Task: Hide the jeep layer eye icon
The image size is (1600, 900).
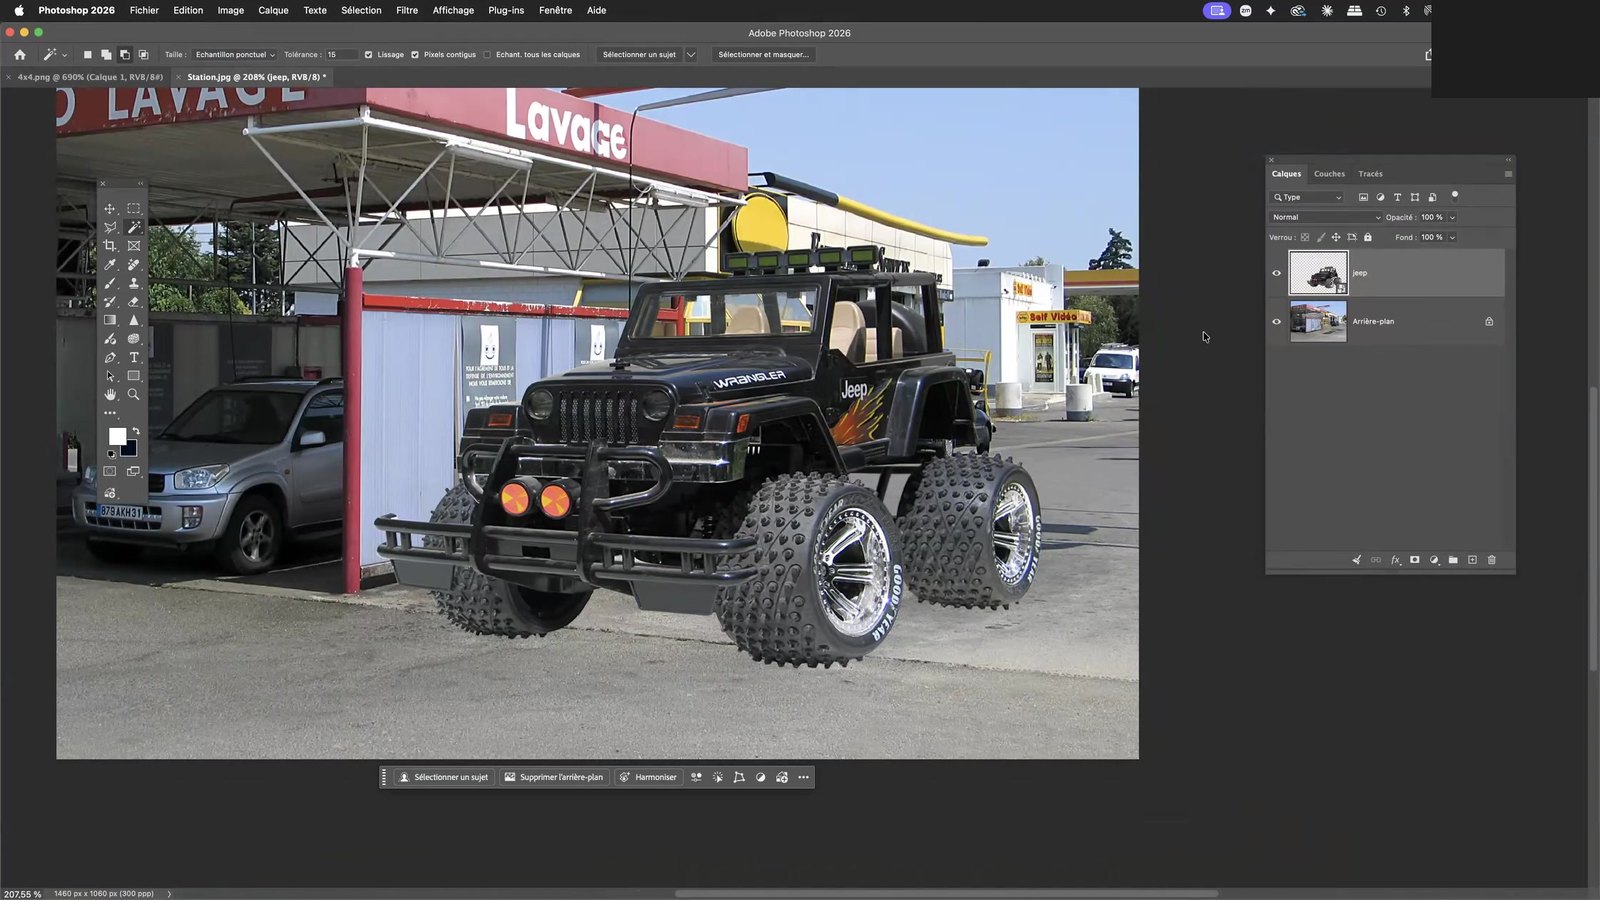Action: click(x=1276, y=273)
